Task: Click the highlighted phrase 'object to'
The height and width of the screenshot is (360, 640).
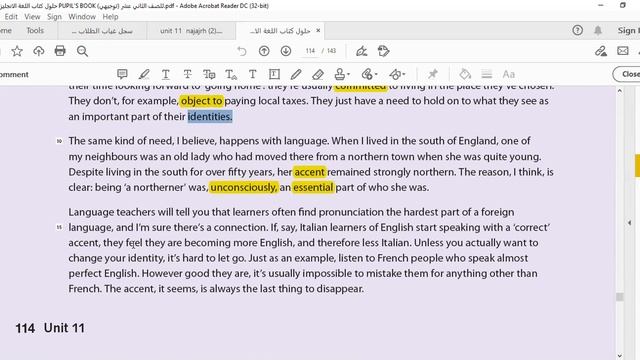Action: [202, 101]
